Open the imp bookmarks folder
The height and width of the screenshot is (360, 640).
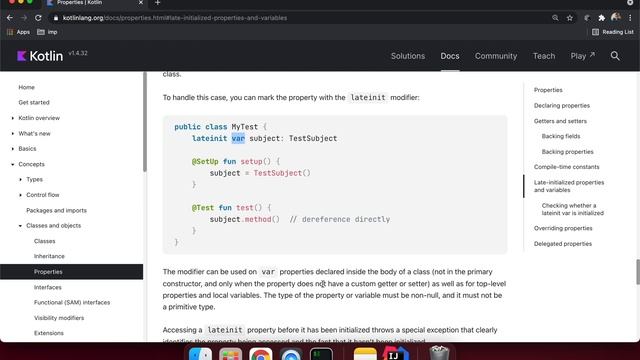47,32
